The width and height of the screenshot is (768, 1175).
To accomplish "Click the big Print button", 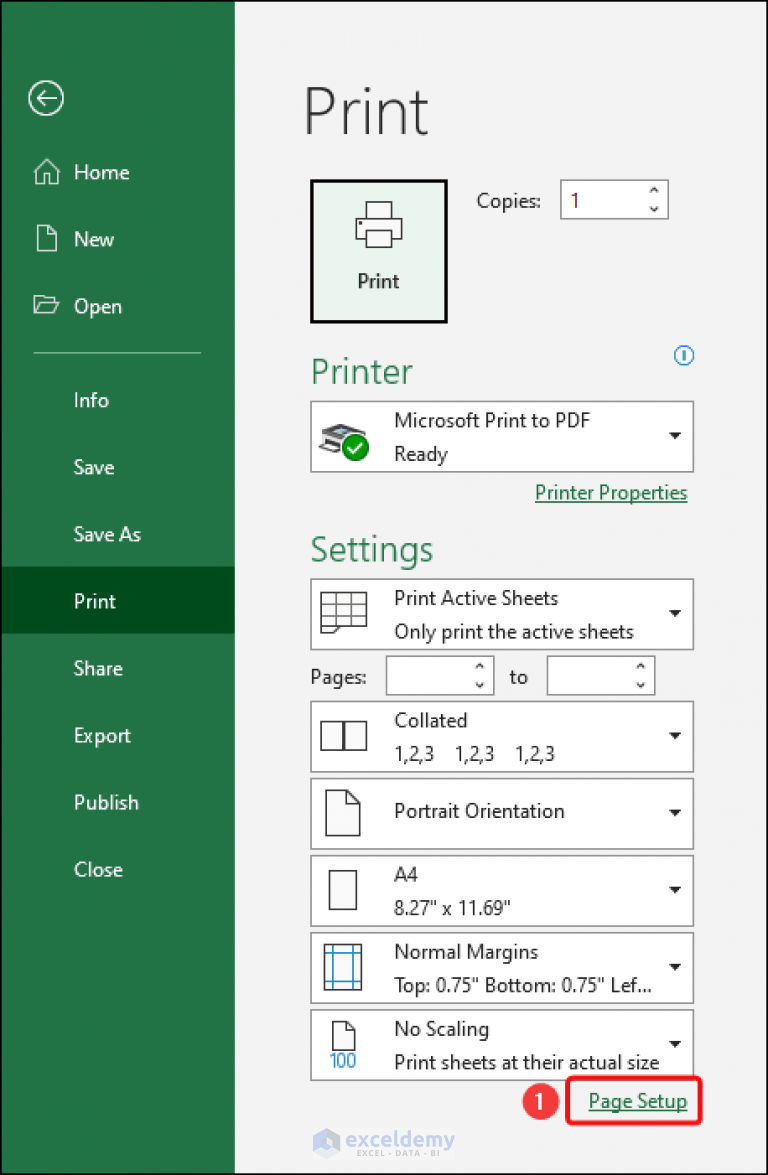I will pyautogui.click(x=378, y=251).
